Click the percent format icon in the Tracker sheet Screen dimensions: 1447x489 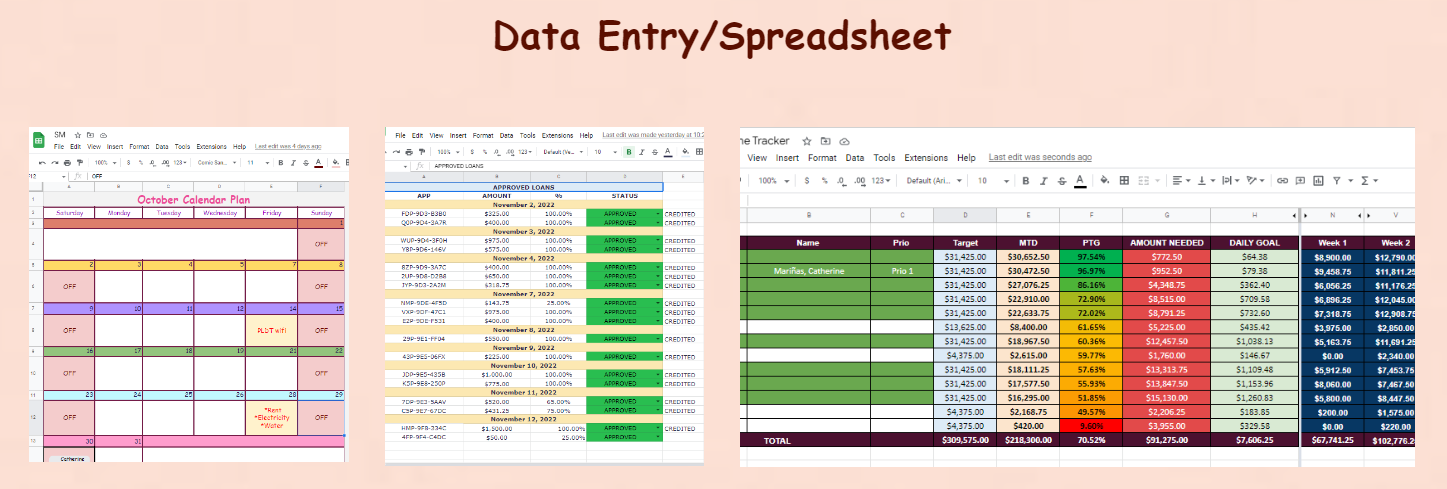tap(824, 180)
